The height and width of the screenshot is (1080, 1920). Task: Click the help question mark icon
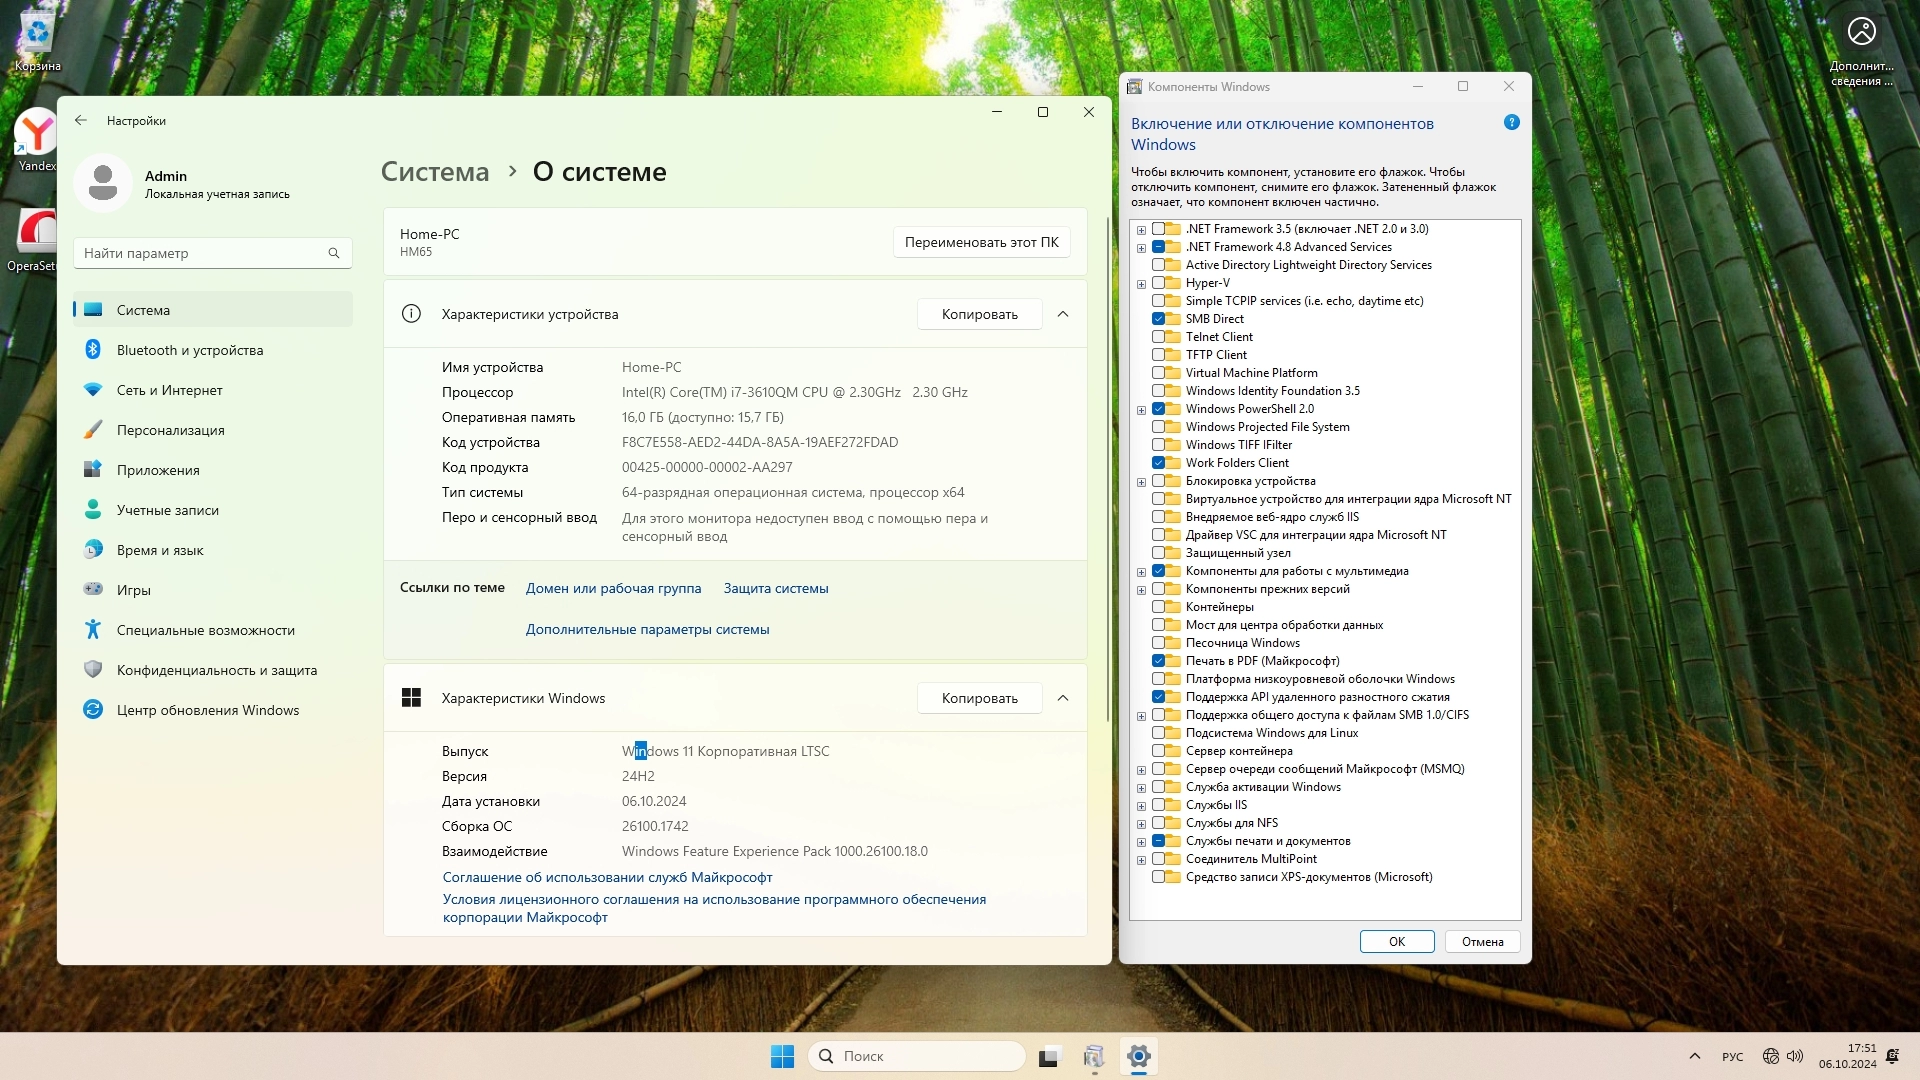(x=1511, y=123)
